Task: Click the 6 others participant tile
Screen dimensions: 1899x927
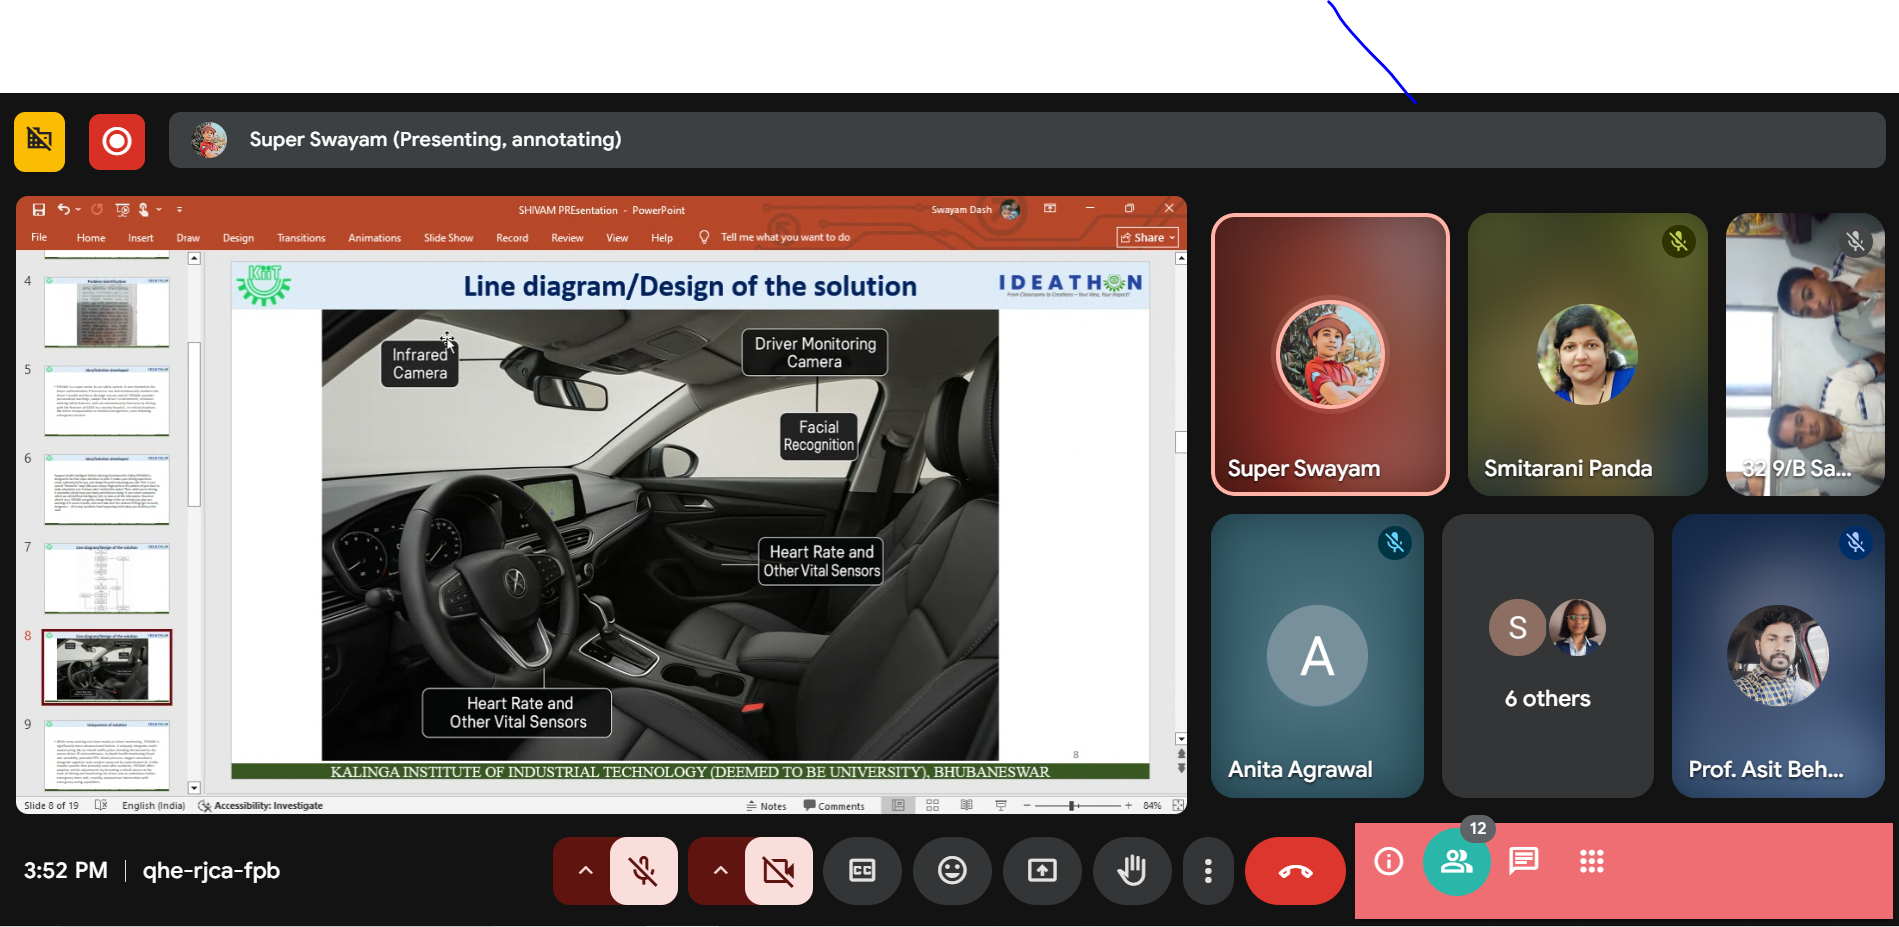Action: pos(1547,656)
